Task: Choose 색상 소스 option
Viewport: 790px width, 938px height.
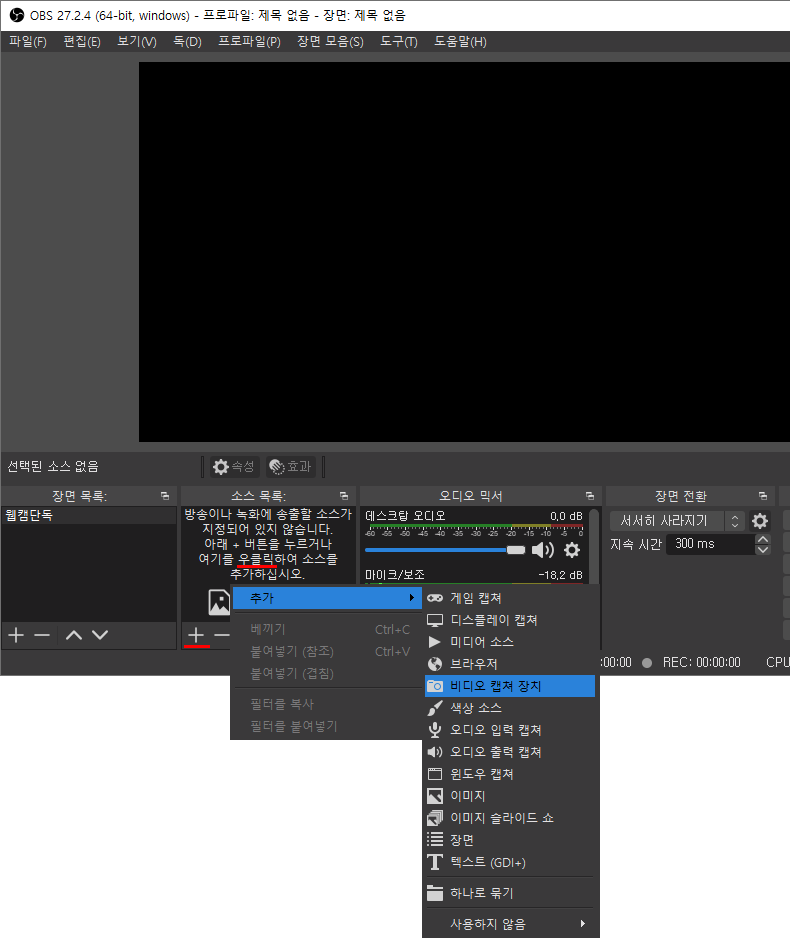Action: point(510,708)
